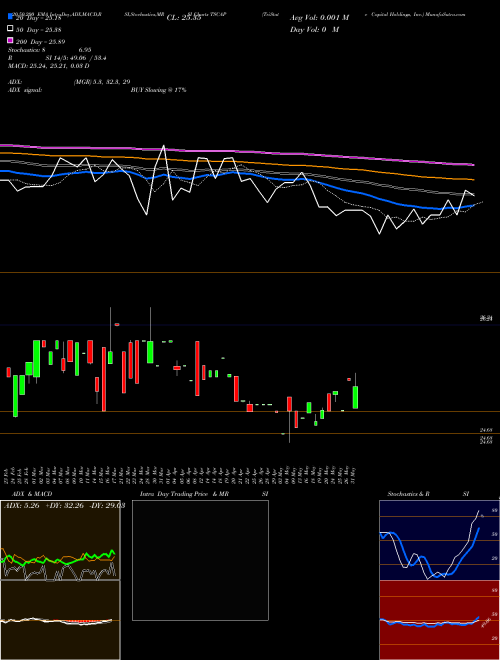Click the website watermark link at top right
The image size is (500, 660).
tap(445, 14)
